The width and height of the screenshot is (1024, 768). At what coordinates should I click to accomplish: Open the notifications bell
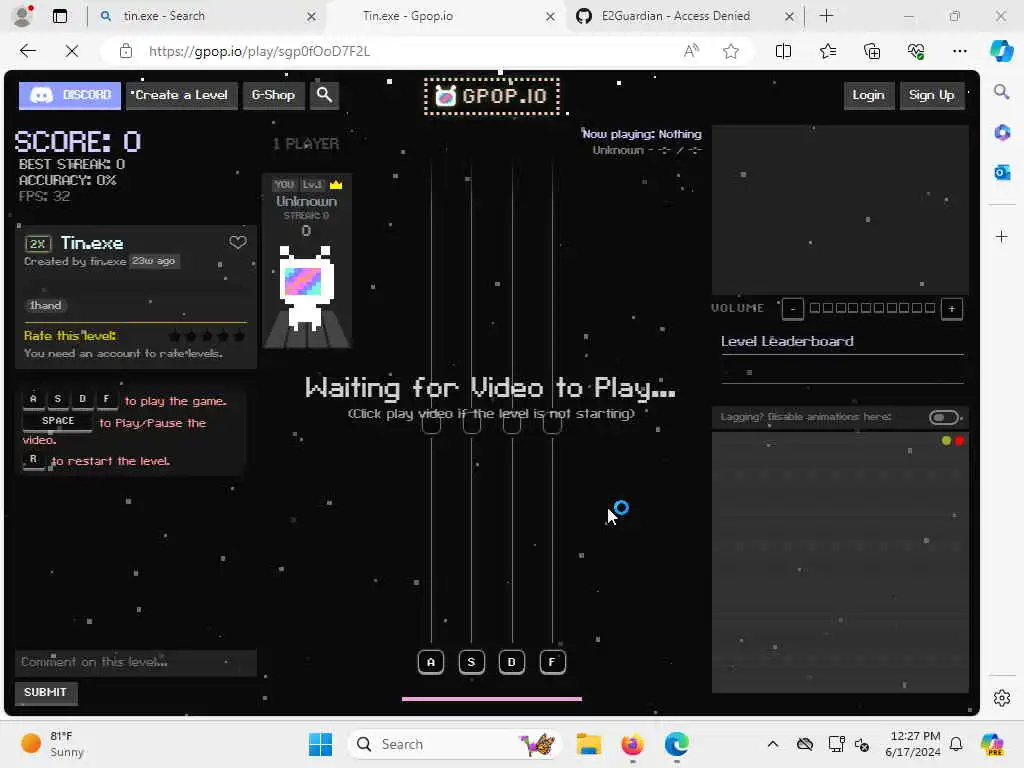(x=956, y=744)
